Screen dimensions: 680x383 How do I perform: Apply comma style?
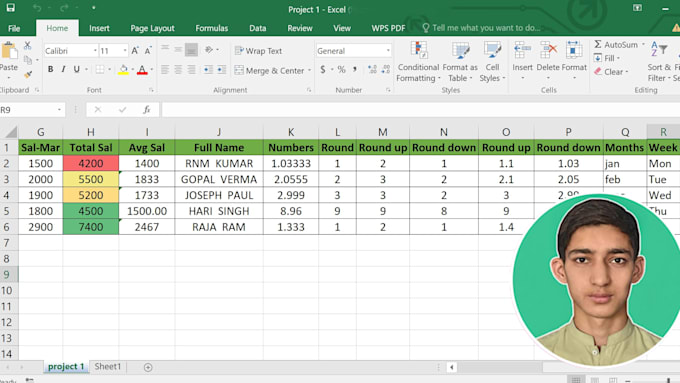pos(355,69)
